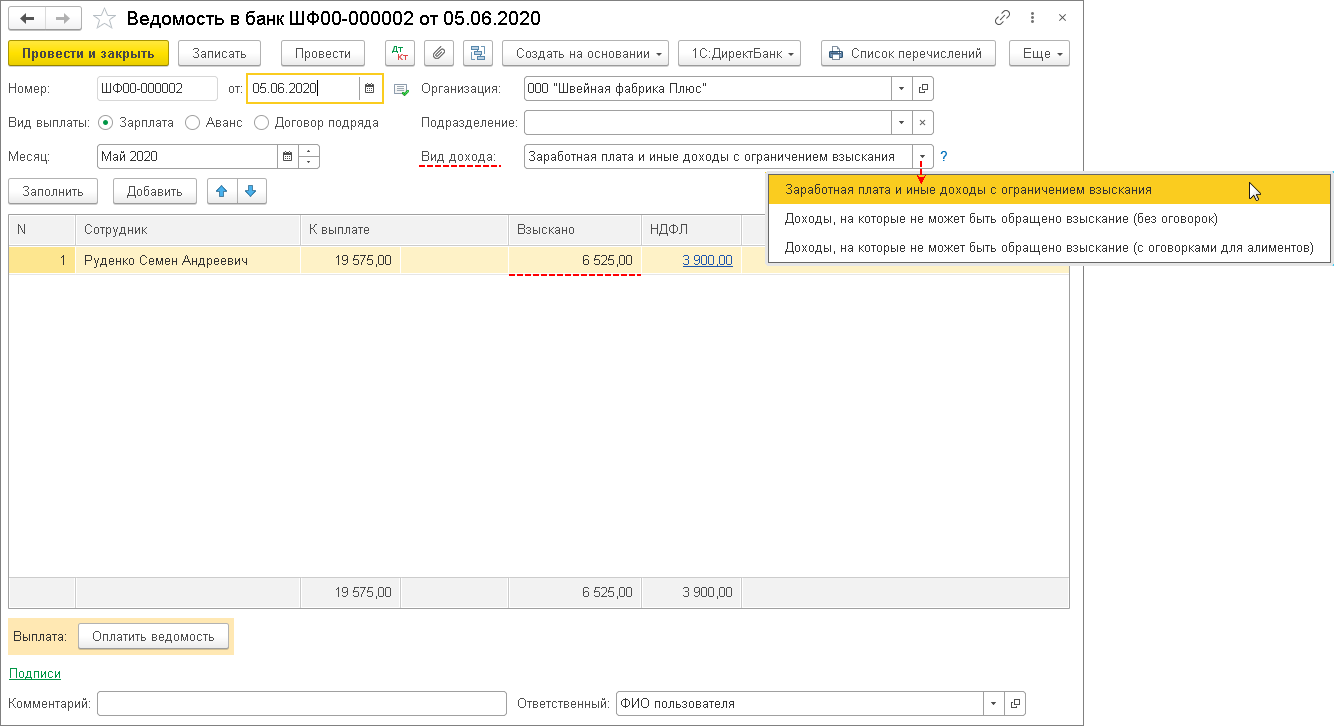Click the НДФЛ column header
Viewport: 1334px width, 726px height.
[x=691, y=230]
